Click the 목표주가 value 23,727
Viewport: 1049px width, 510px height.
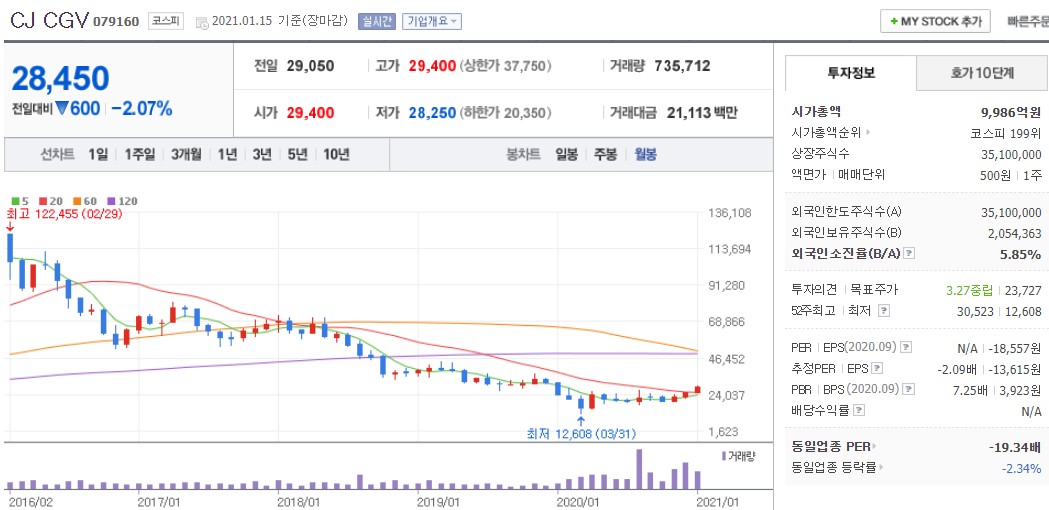[x=1024, y=290]
